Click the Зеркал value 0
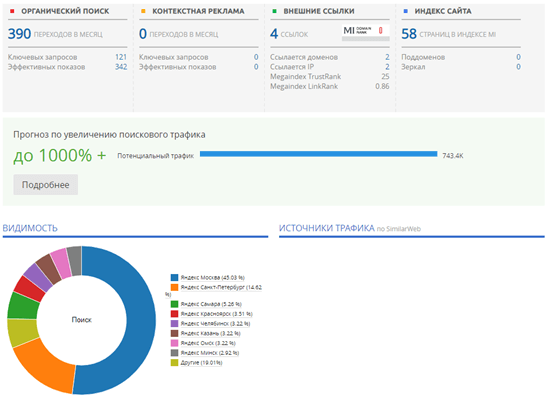 [518, 67]
